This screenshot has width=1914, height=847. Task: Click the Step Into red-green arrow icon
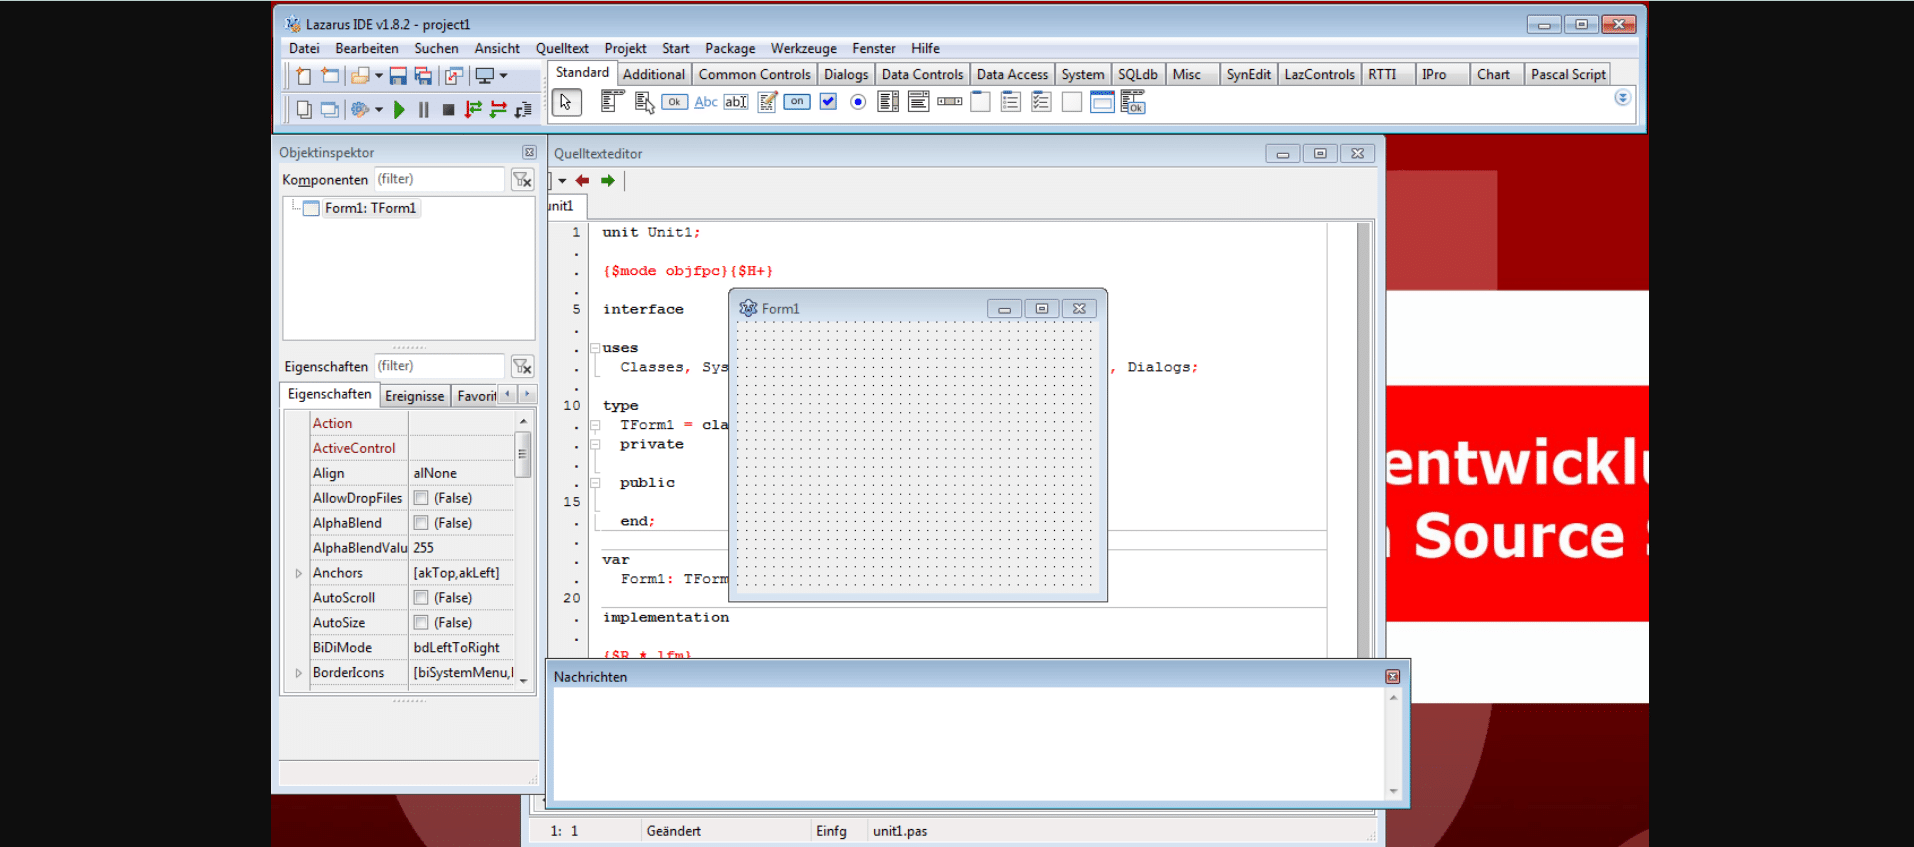[474, 110]
